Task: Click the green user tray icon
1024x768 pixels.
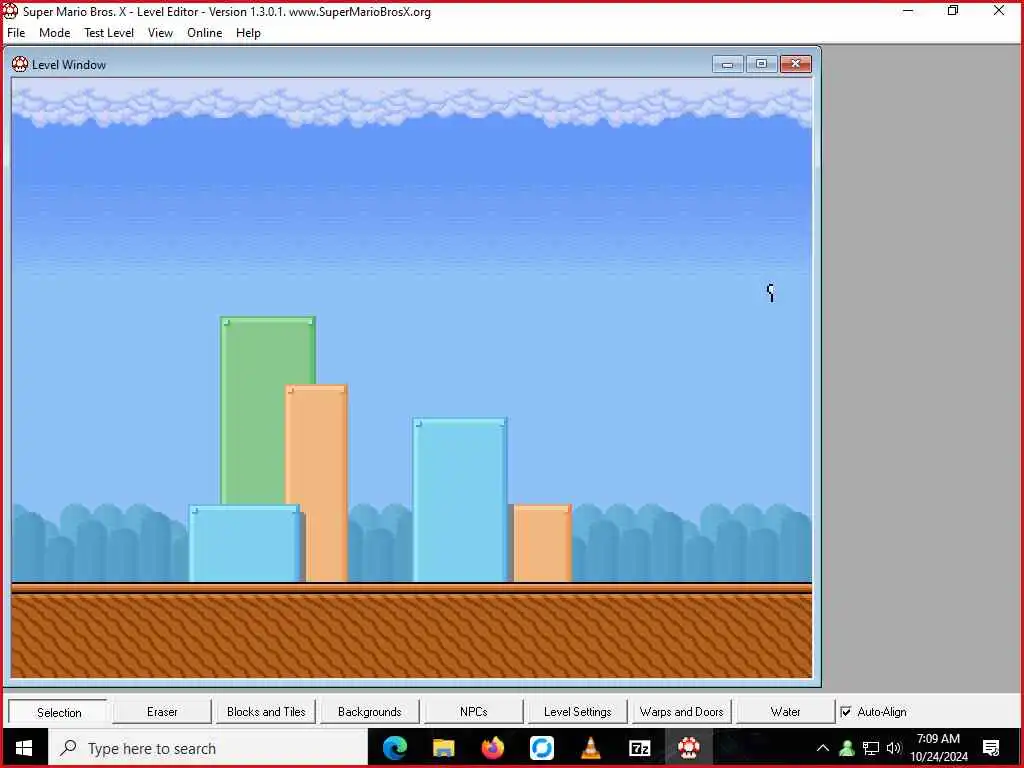Action: (x=847, y=748)
